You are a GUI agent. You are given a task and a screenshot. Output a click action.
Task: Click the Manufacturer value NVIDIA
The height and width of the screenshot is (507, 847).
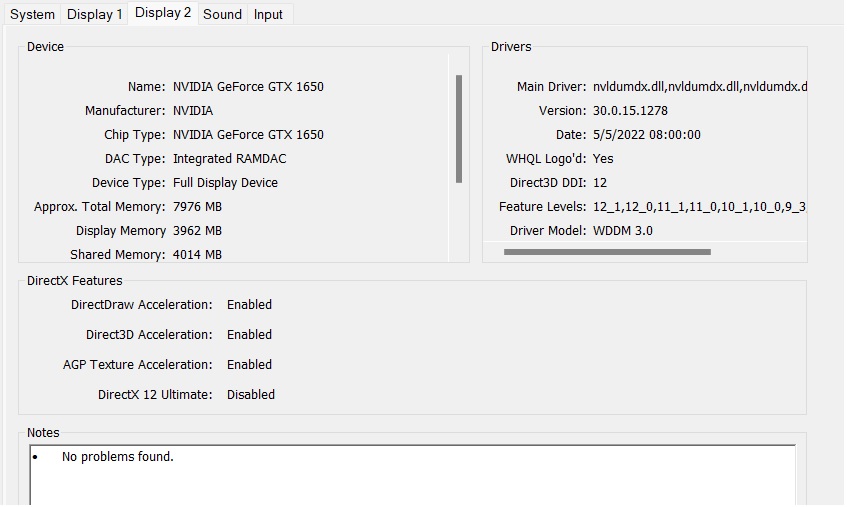(x=193, y=111)
